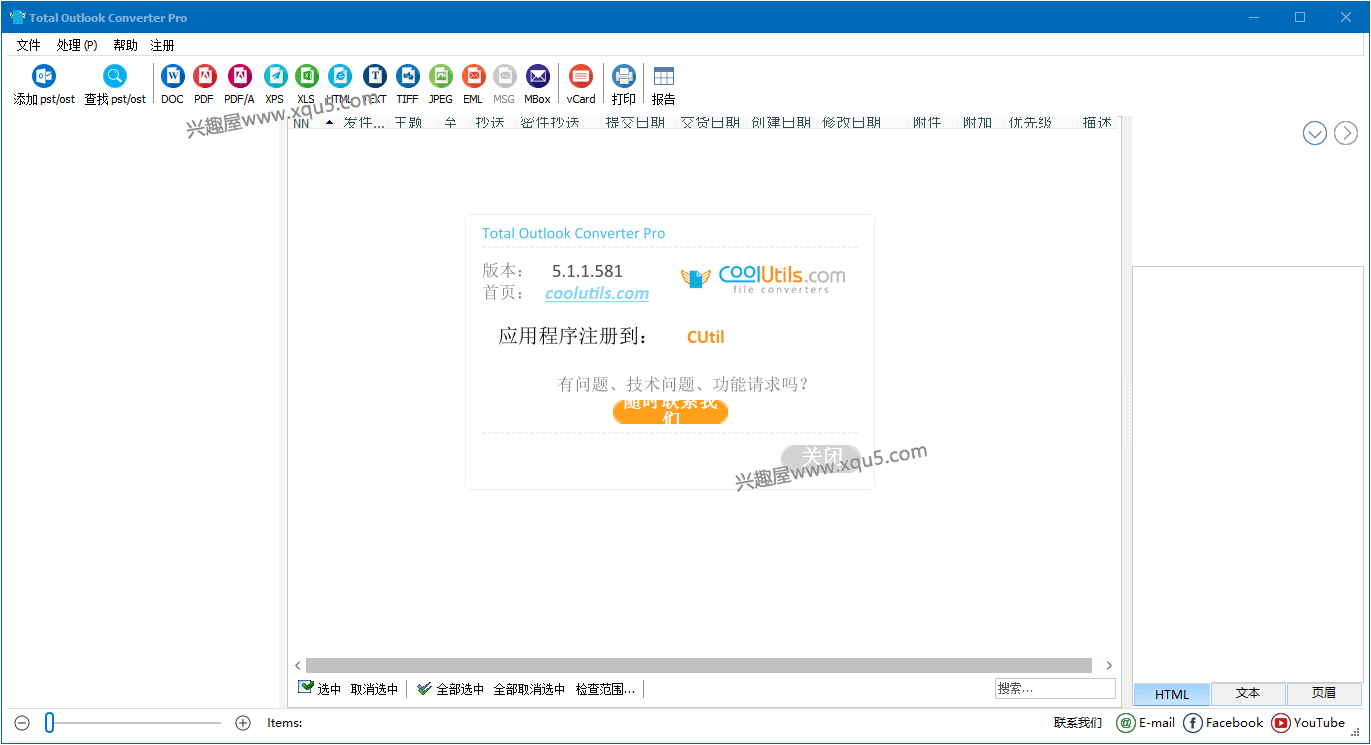Click the down chevron circle button
1371x745 pixels.
[1315, 132]
